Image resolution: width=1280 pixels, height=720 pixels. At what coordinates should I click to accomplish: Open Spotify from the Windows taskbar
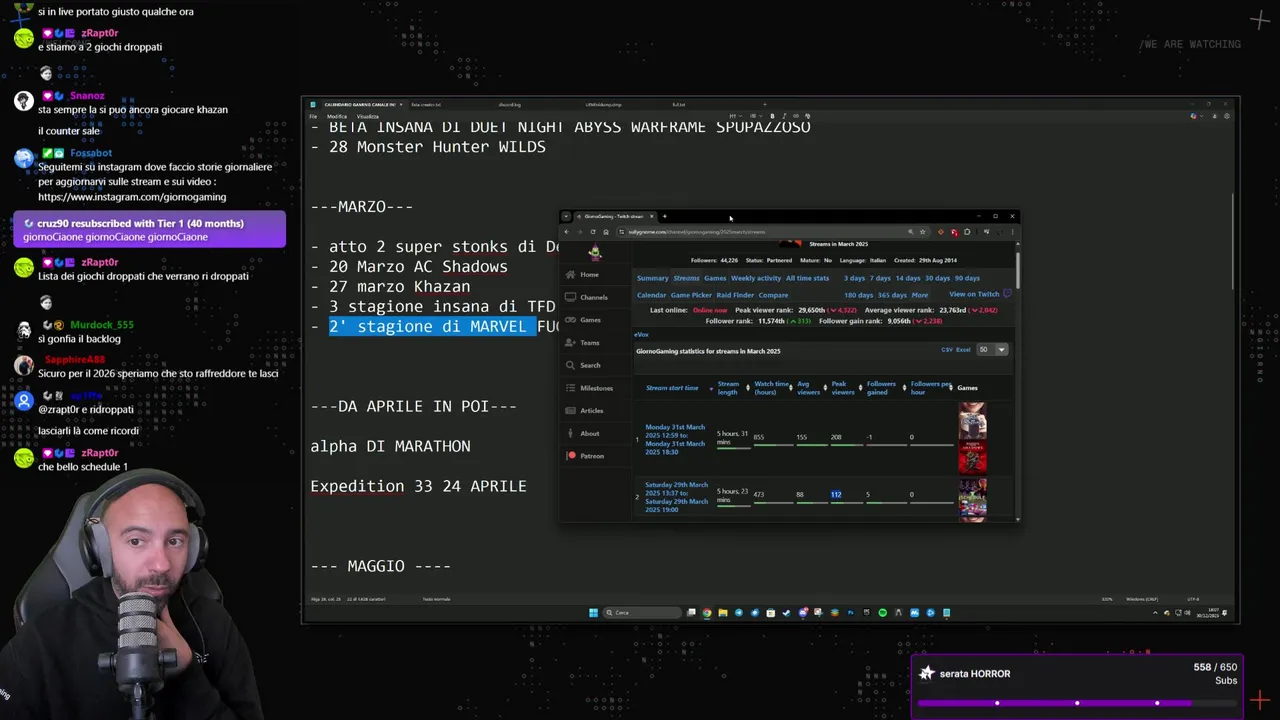[882, 613]
